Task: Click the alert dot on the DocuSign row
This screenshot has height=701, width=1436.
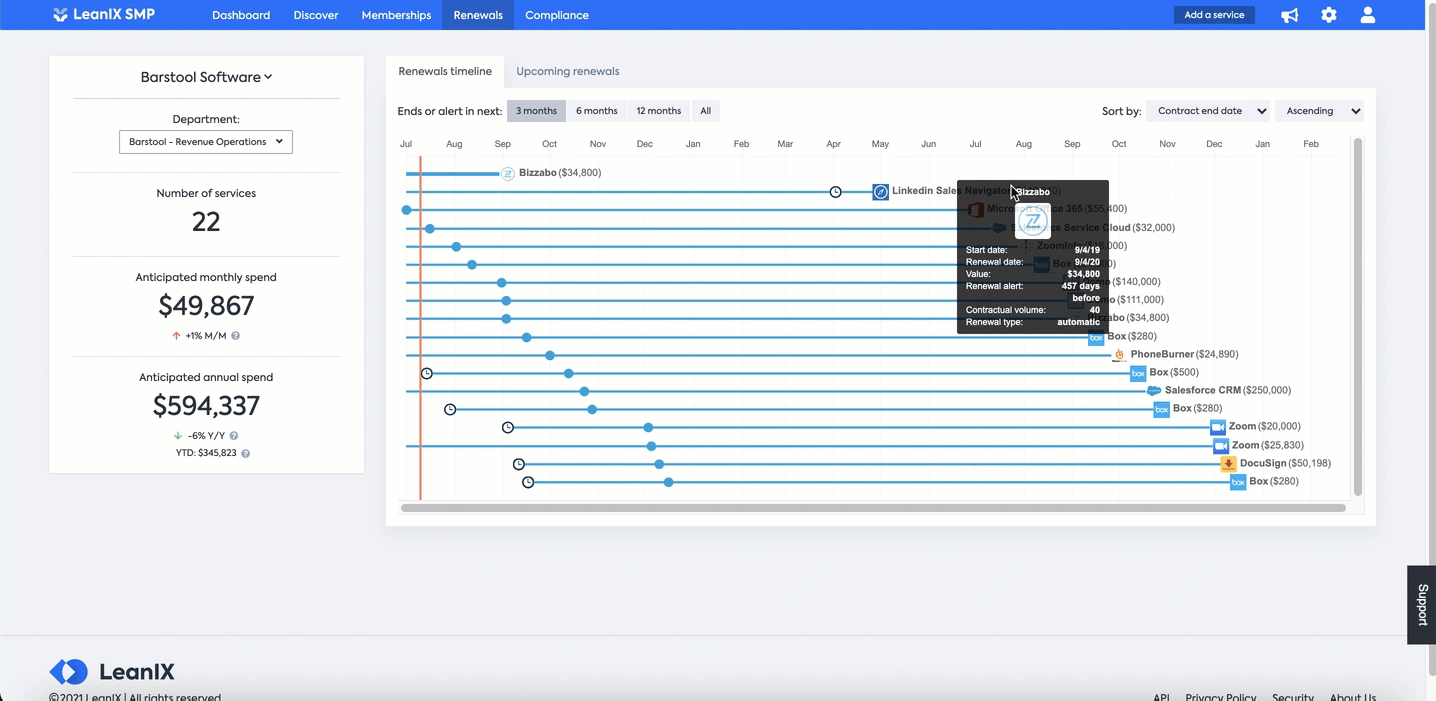Action: (659, 464)
